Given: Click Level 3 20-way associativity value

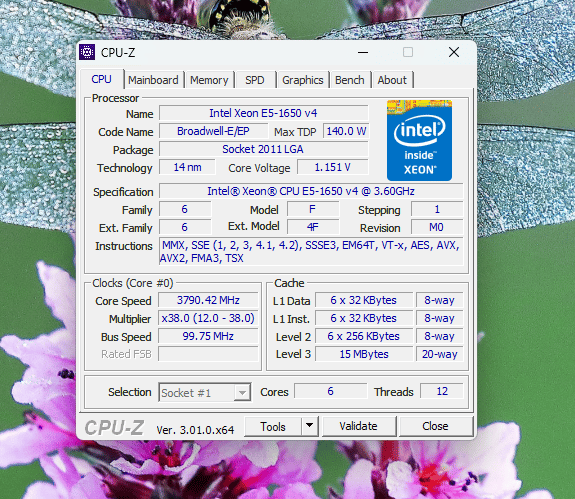Looking at the screenshot, I should click(x=439, y=354).
